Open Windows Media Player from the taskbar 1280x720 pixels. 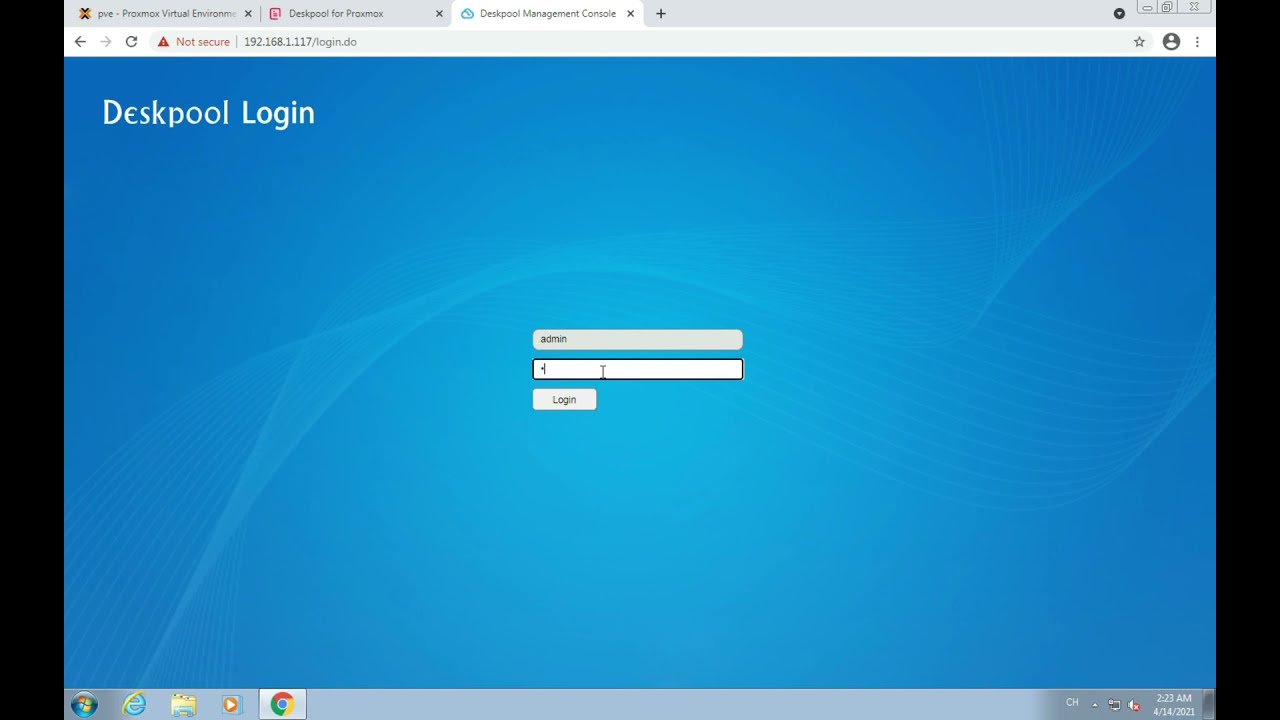click(x=232, y=705)
